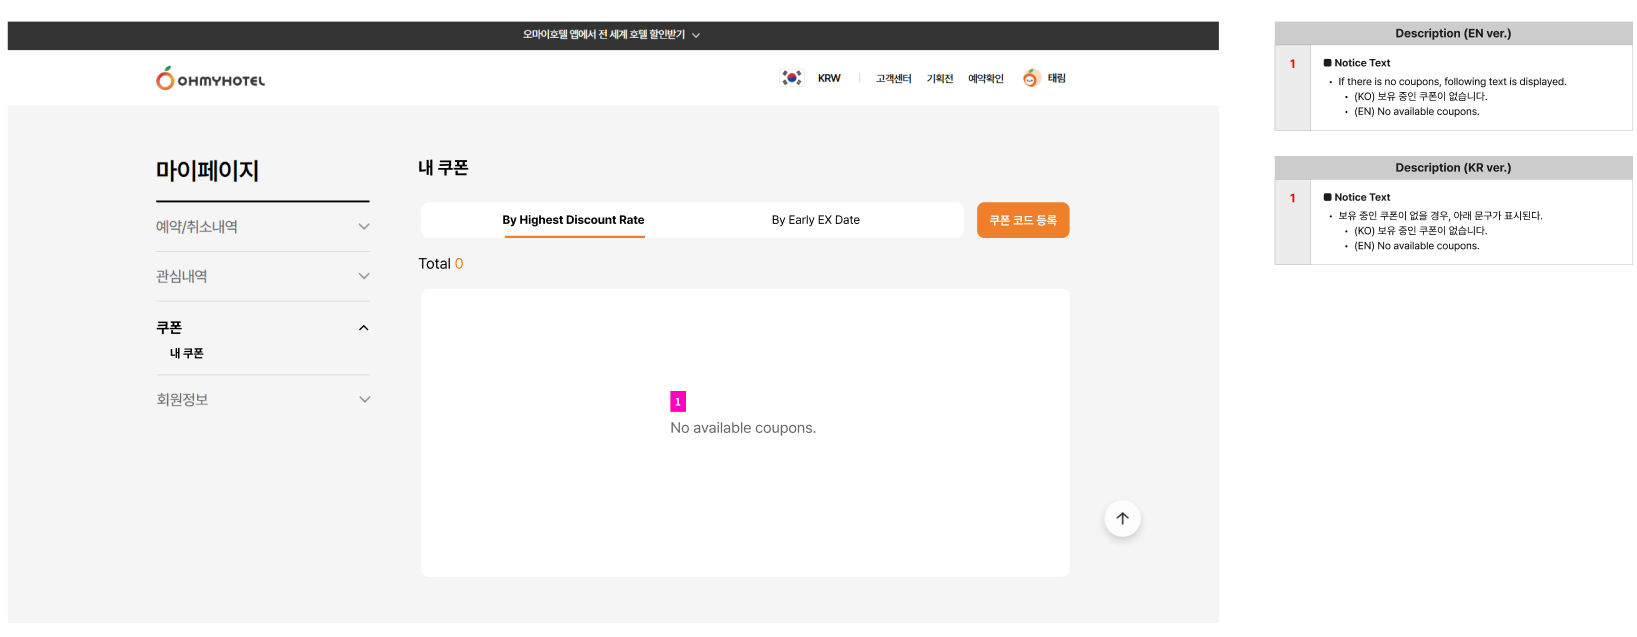Click the pink number 1 annotation marker
This screenshot has width=1637, height=637.
coord(678,401)
